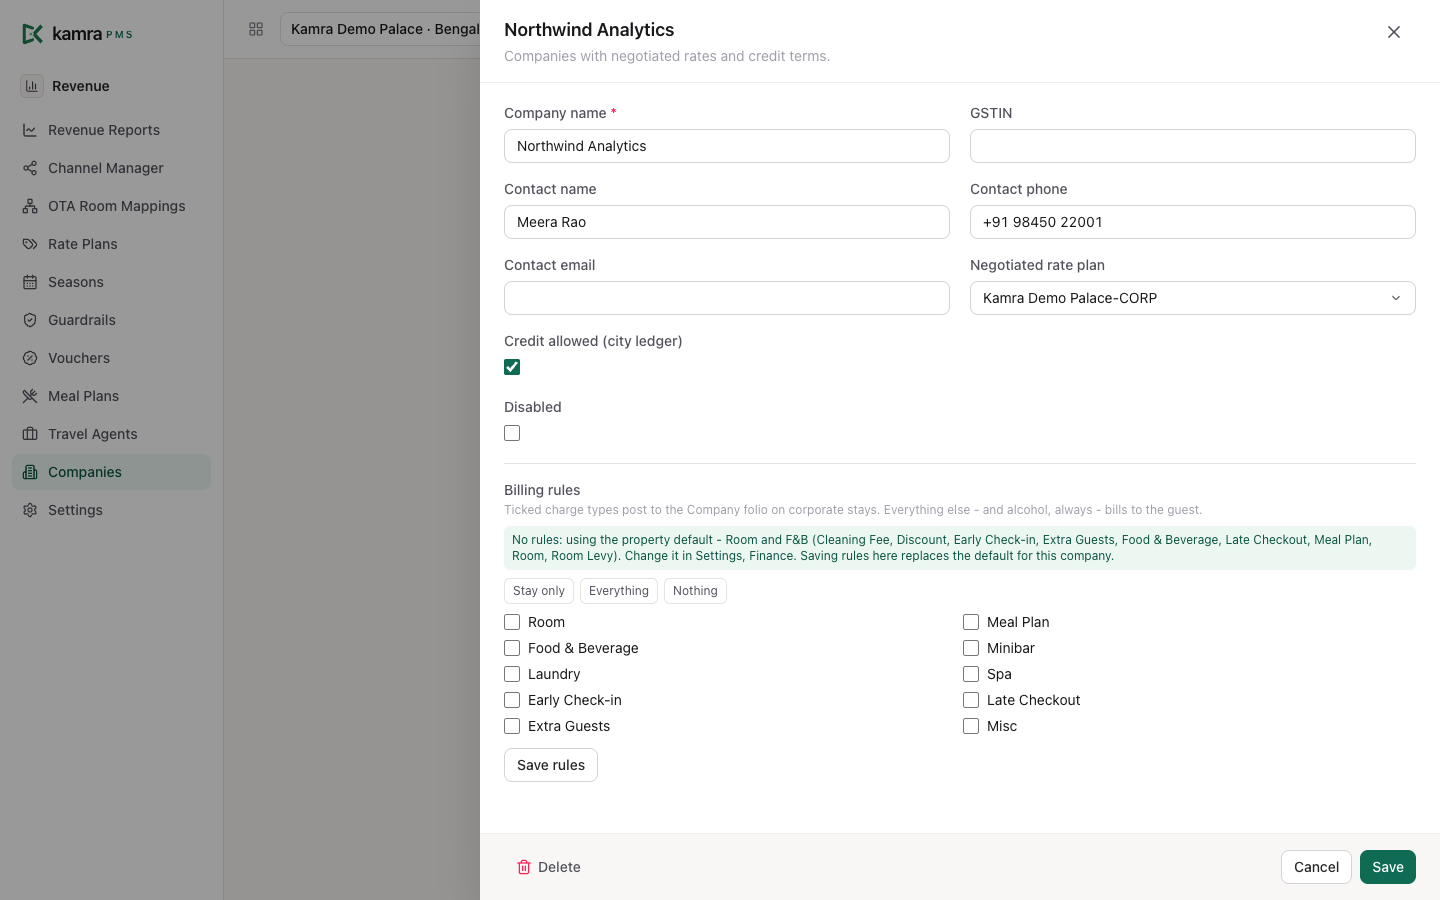Click the Revenue section header
This screenshot has width=1440, height=900.
click(x=81, y=86)
